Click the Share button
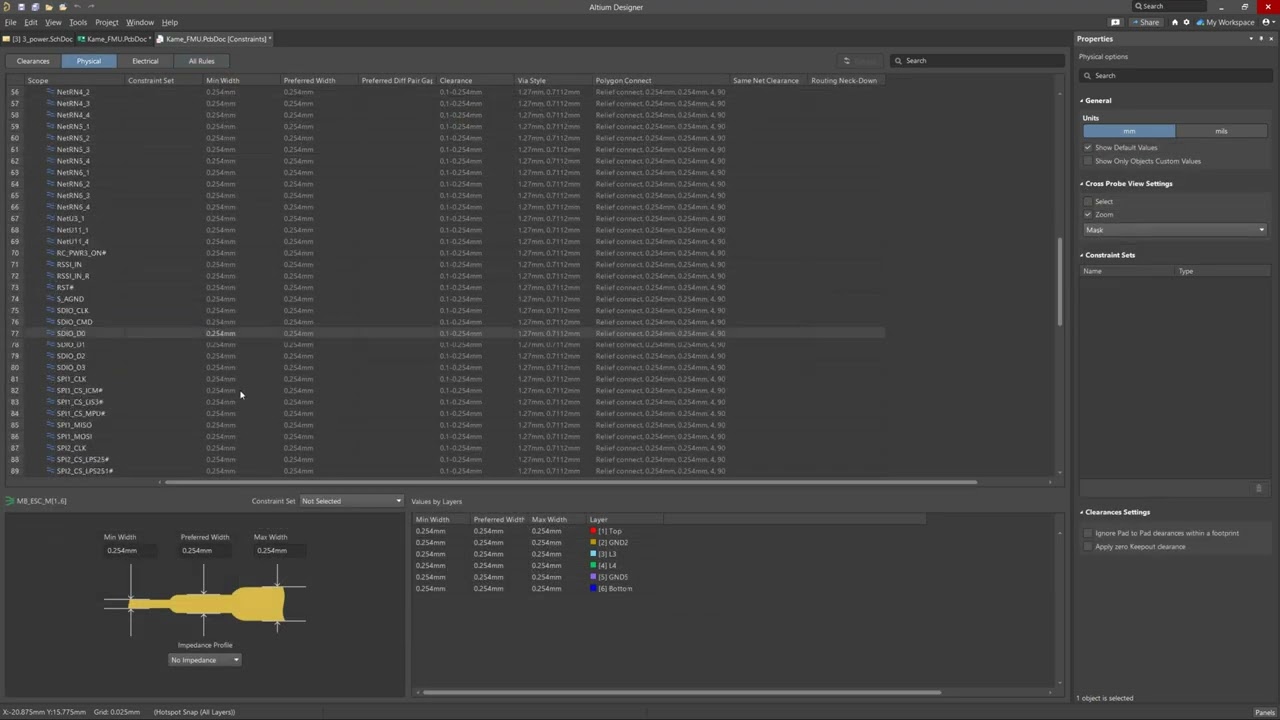This screenshot has width=1280, height=720. (1149, 22)
